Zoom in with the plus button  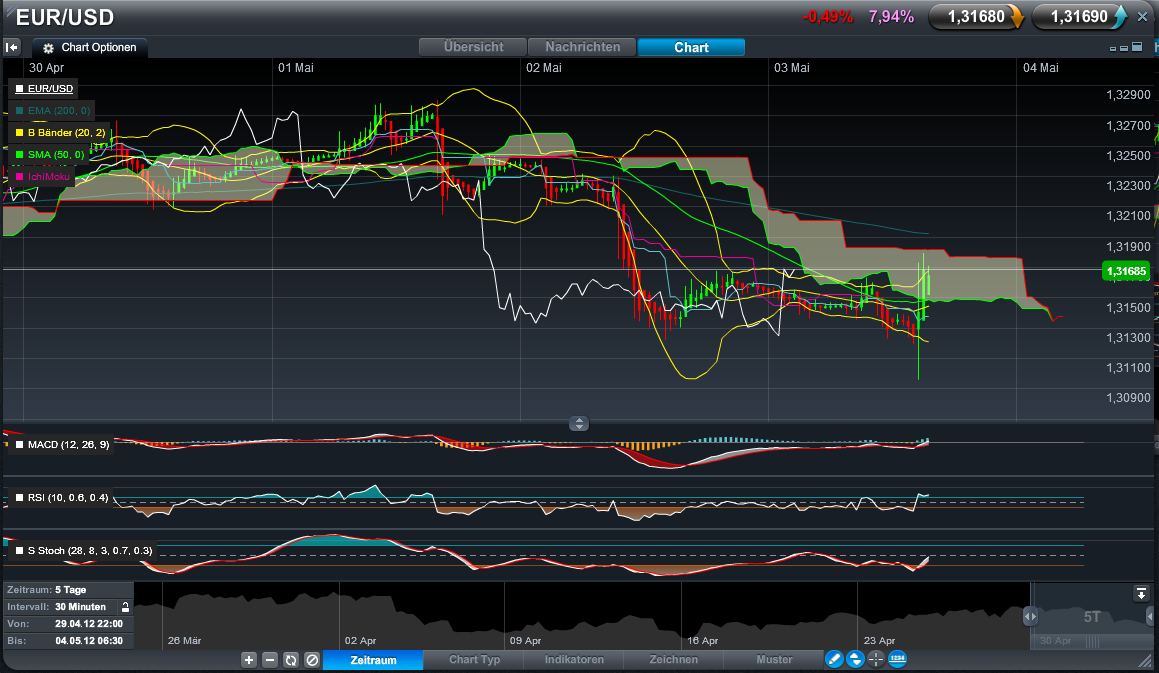pos(249,660)
